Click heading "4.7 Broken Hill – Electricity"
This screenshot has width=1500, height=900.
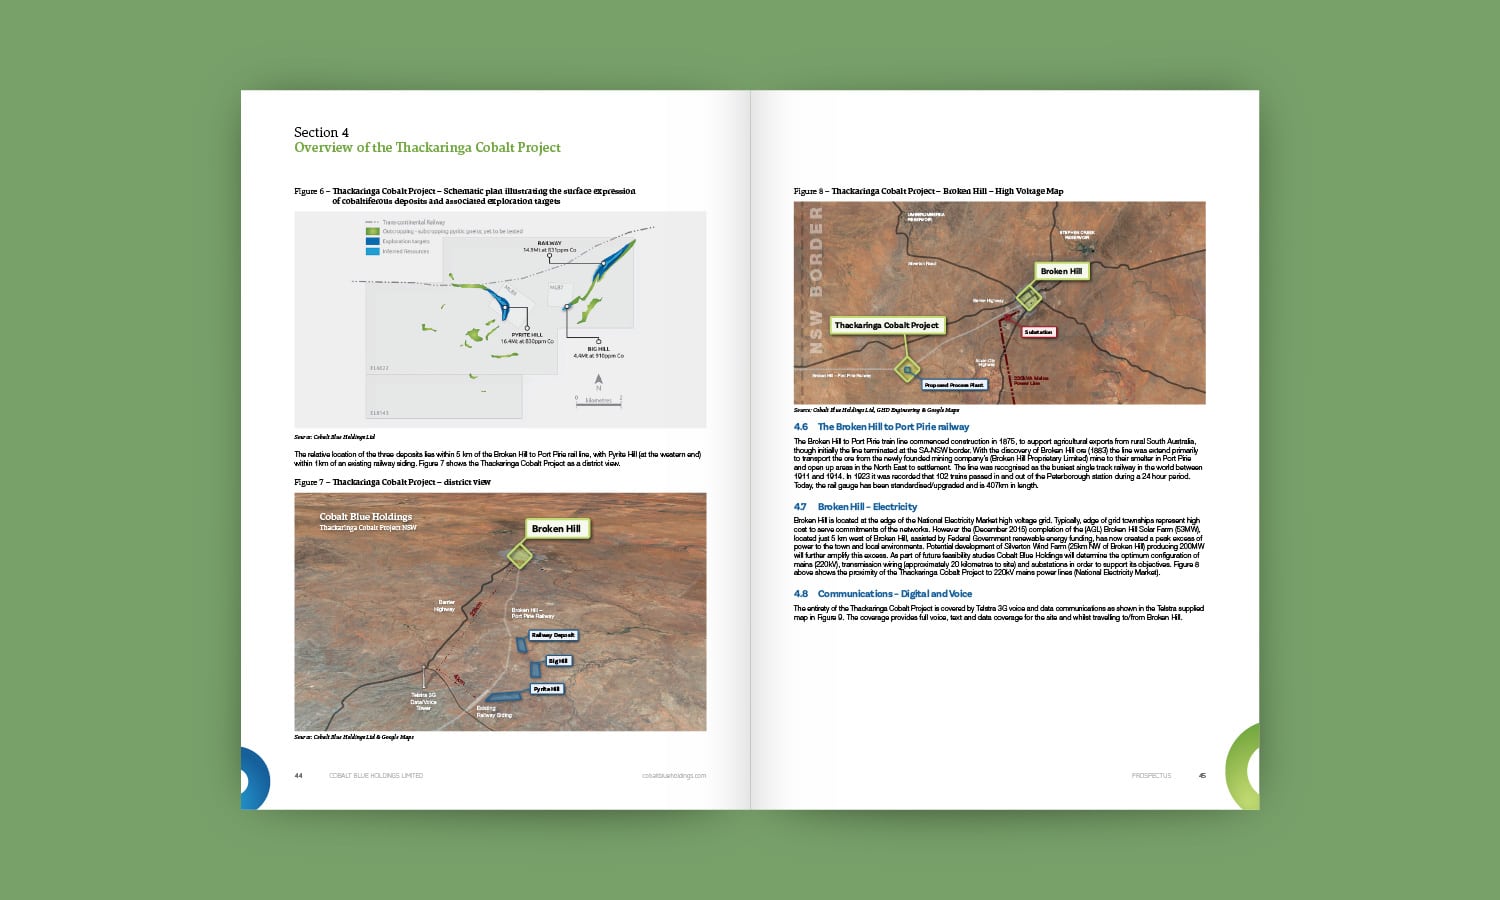tap(855, 507)
